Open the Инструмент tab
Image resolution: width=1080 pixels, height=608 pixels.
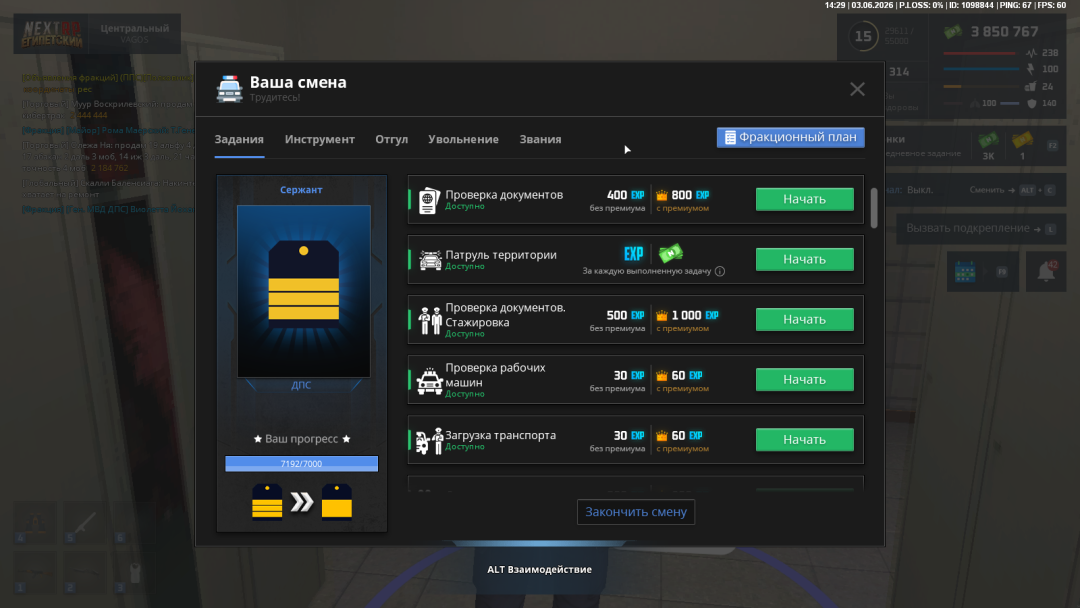click(x=320, y=139)
